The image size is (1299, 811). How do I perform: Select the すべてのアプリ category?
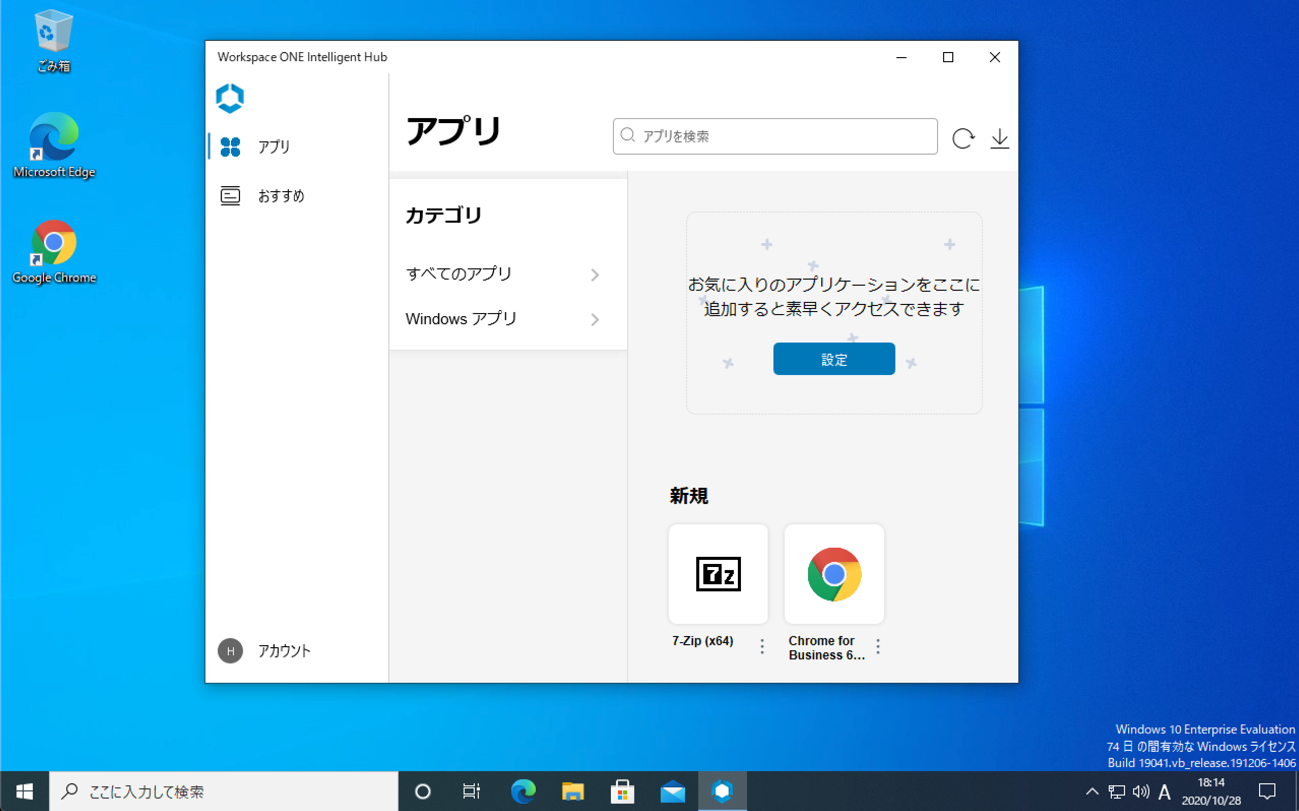(508, 274)
